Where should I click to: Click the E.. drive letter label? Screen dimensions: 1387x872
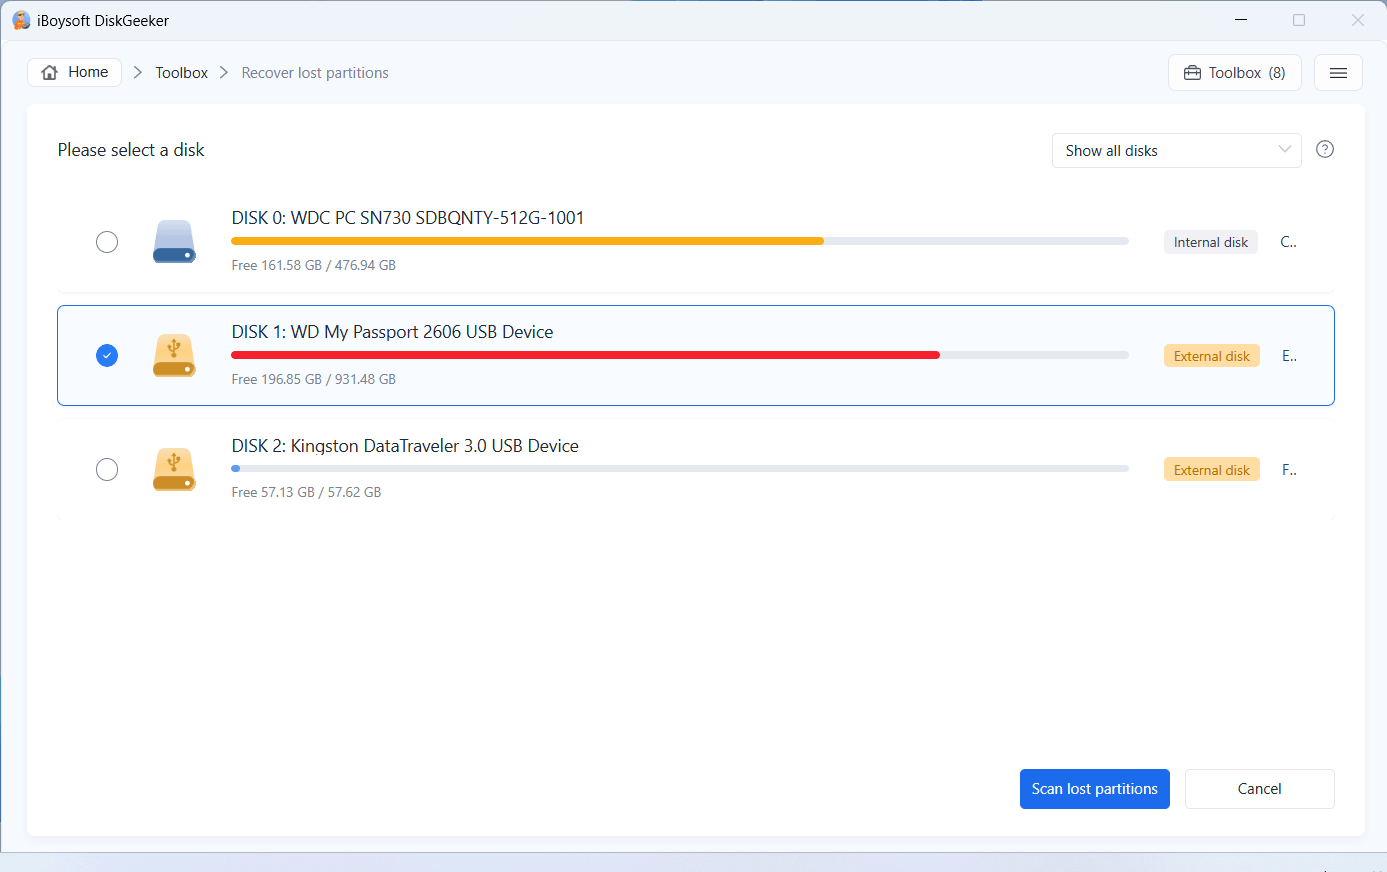1289,356
